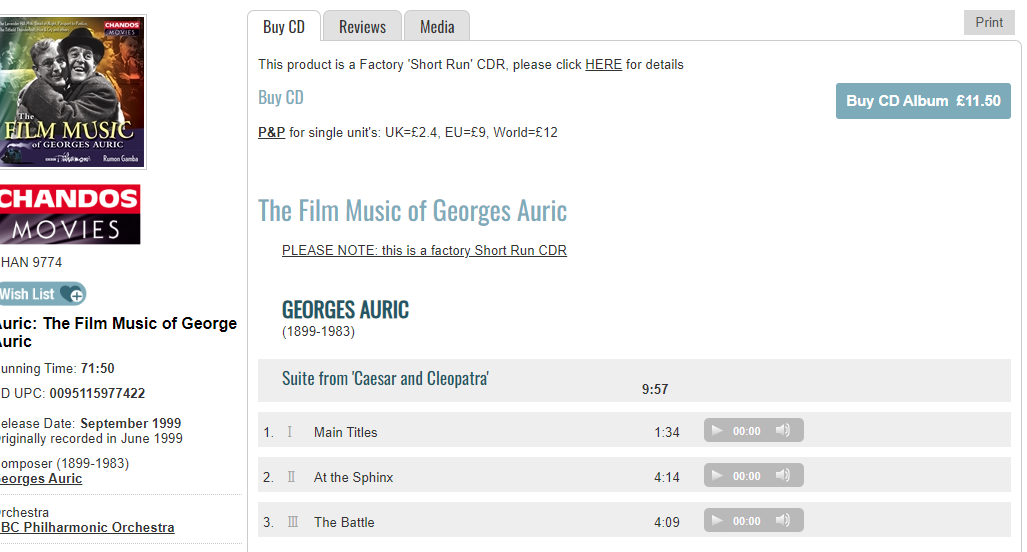The image size is (1027, 552).
Task: Click Buy CD Album £11.50 button
Action: (x=923, y=101)
